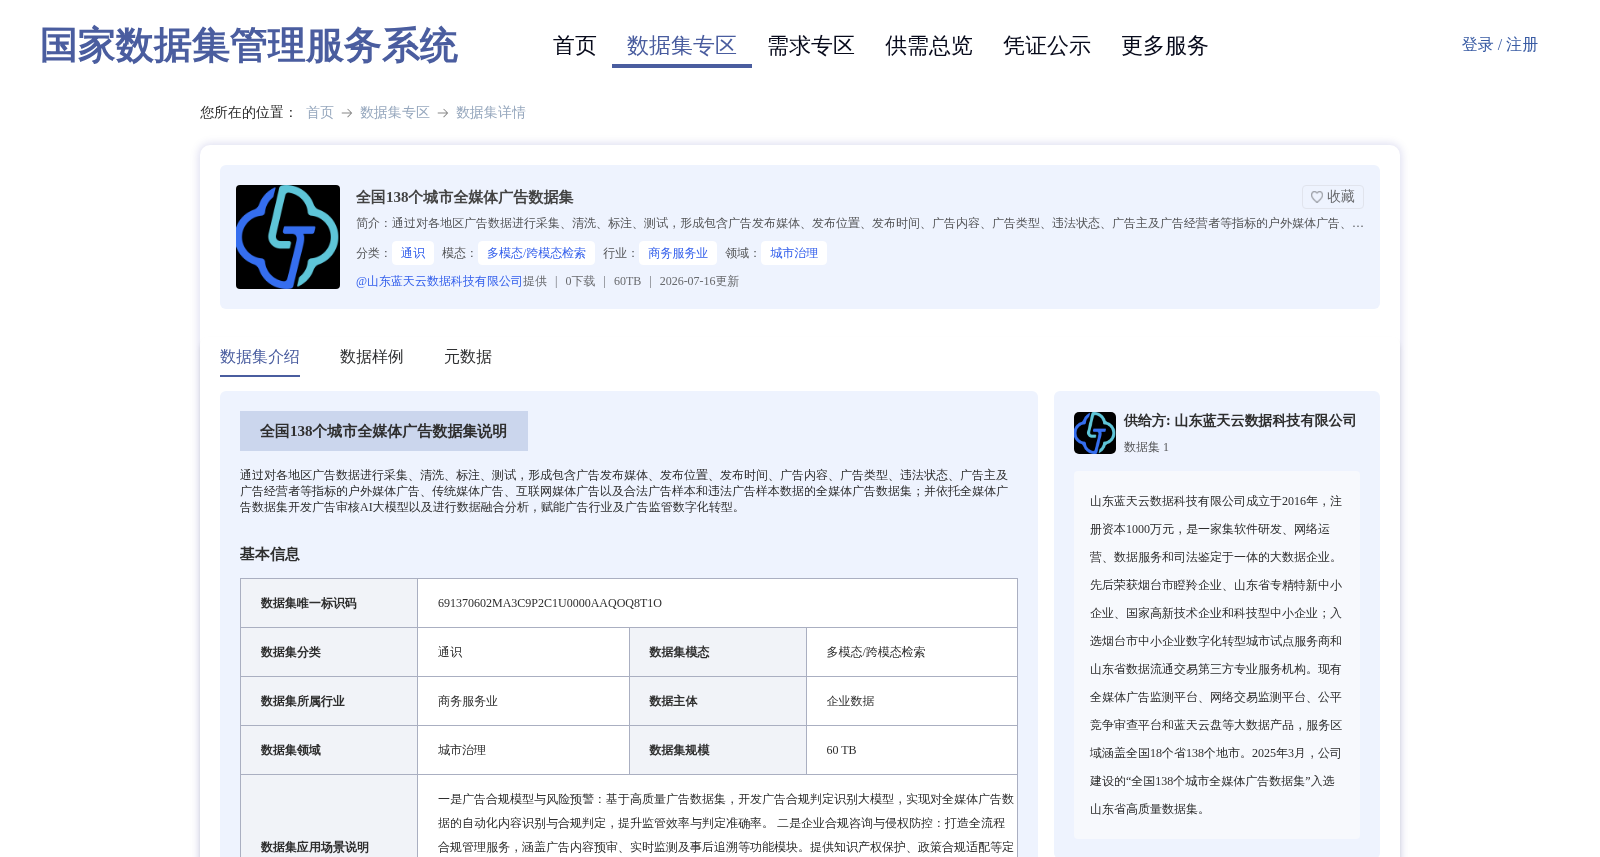Click the 基本信息 section heading
This screenshot has width=1600, height=857.
pos(270,554)
